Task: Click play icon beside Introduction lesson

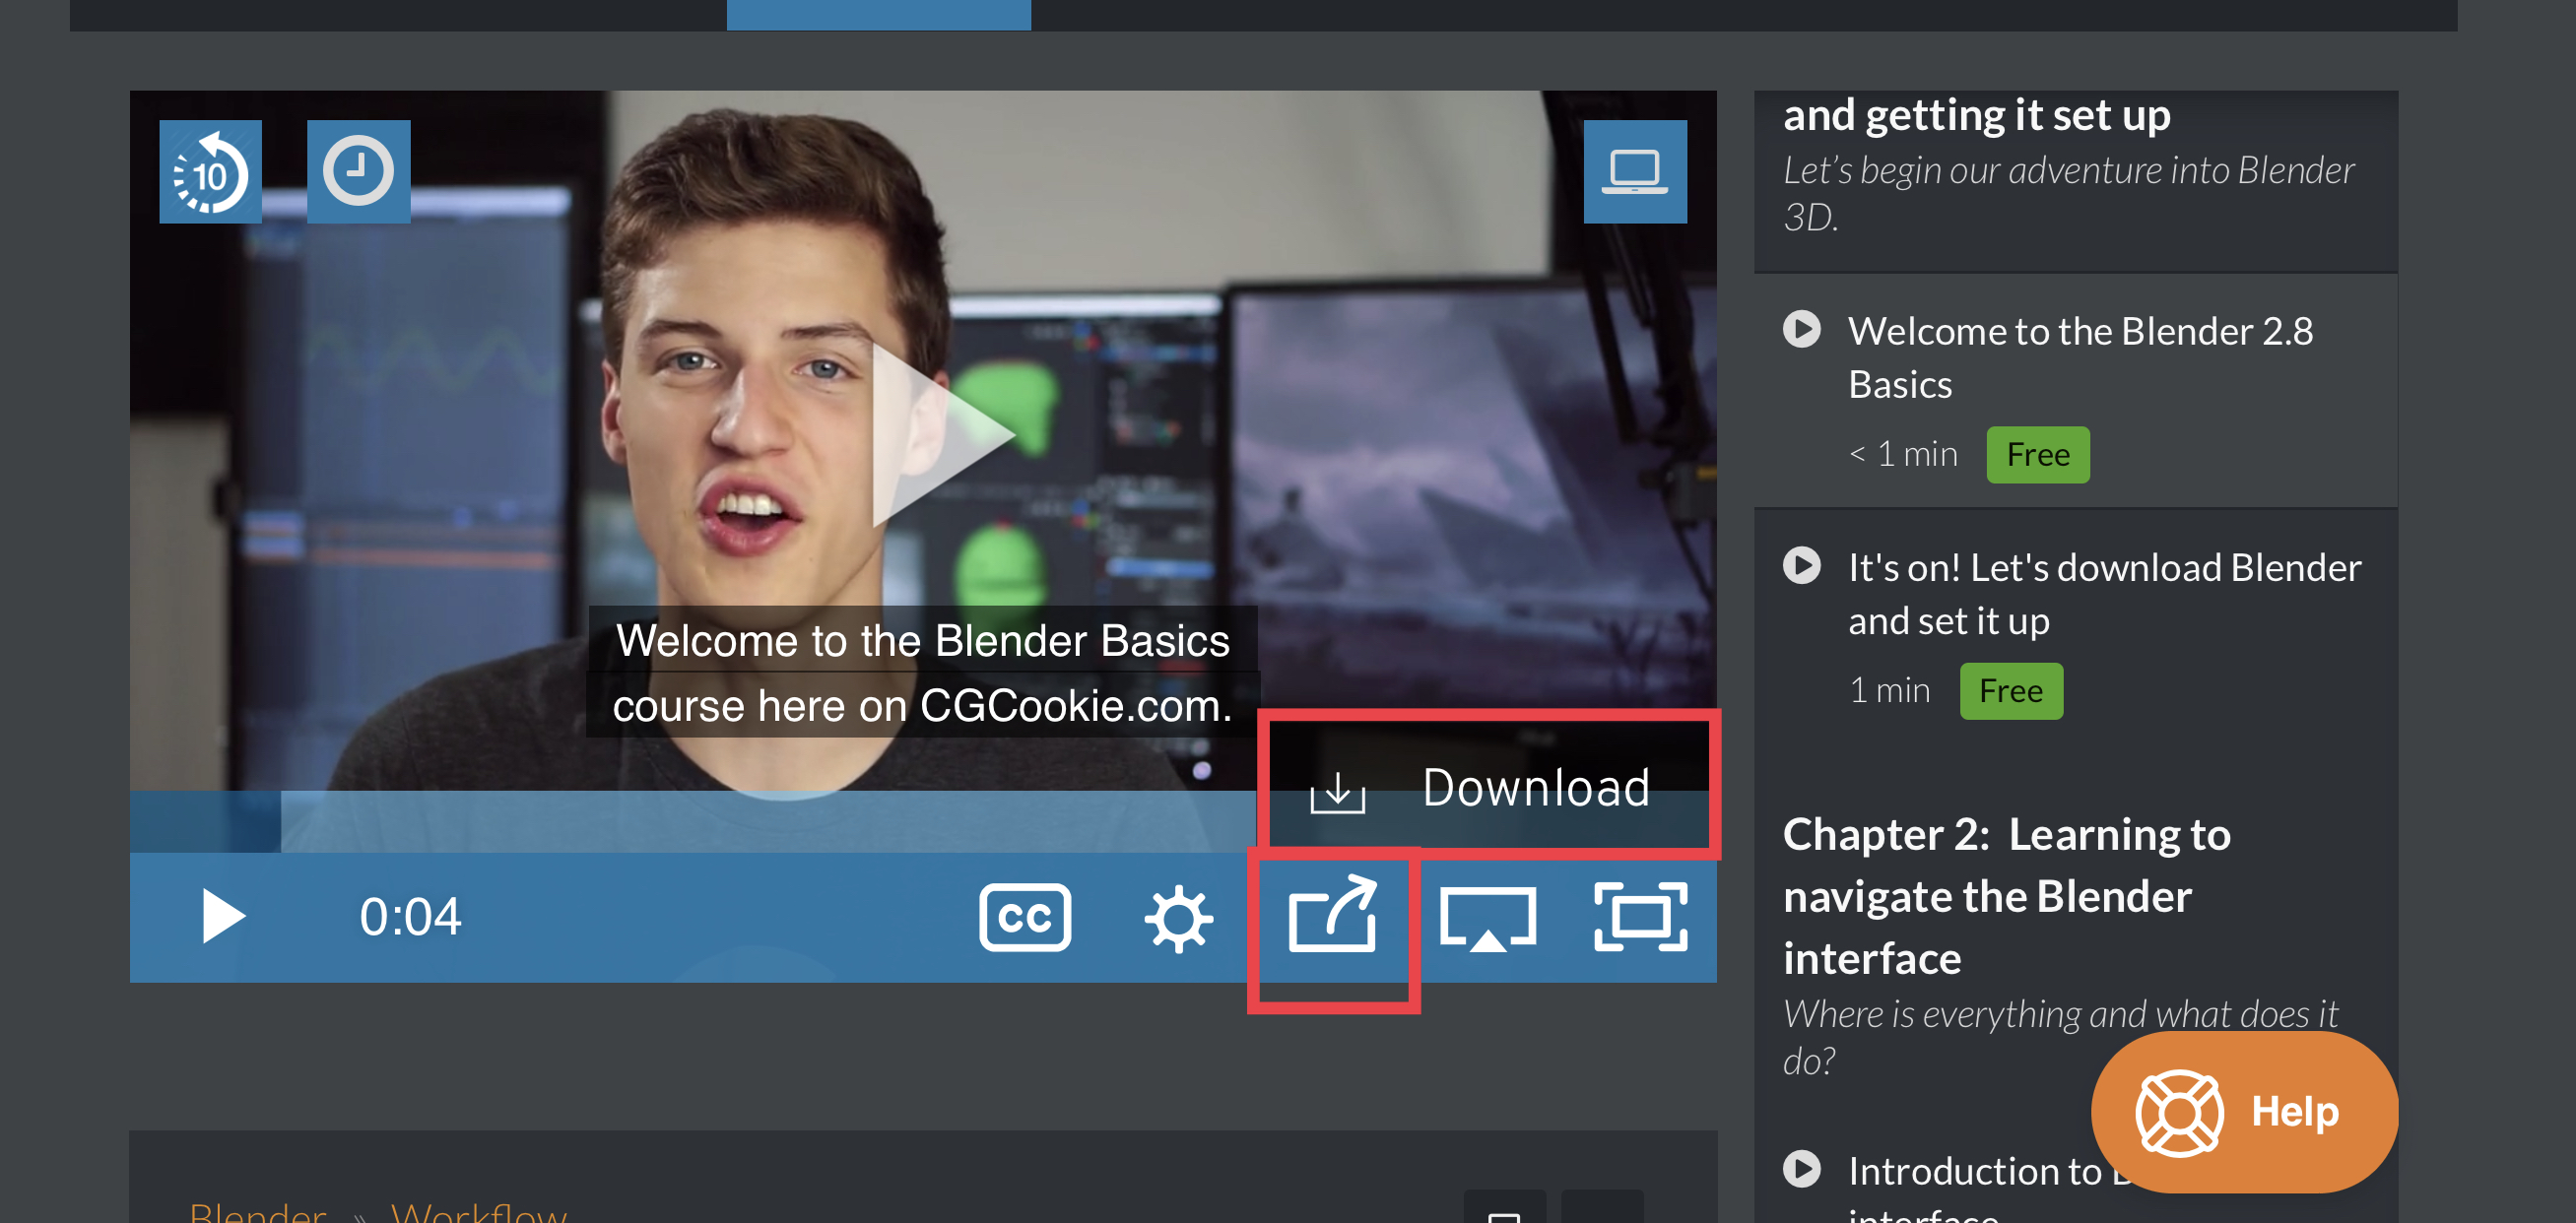Action: (x=1801, y=1168)
